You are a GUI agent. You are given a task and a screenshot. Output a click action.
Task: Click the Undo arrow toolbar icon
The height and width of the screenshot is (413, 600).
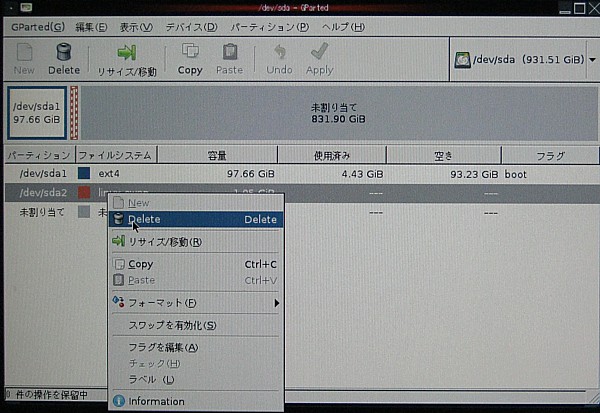click(x=280, y=52)
